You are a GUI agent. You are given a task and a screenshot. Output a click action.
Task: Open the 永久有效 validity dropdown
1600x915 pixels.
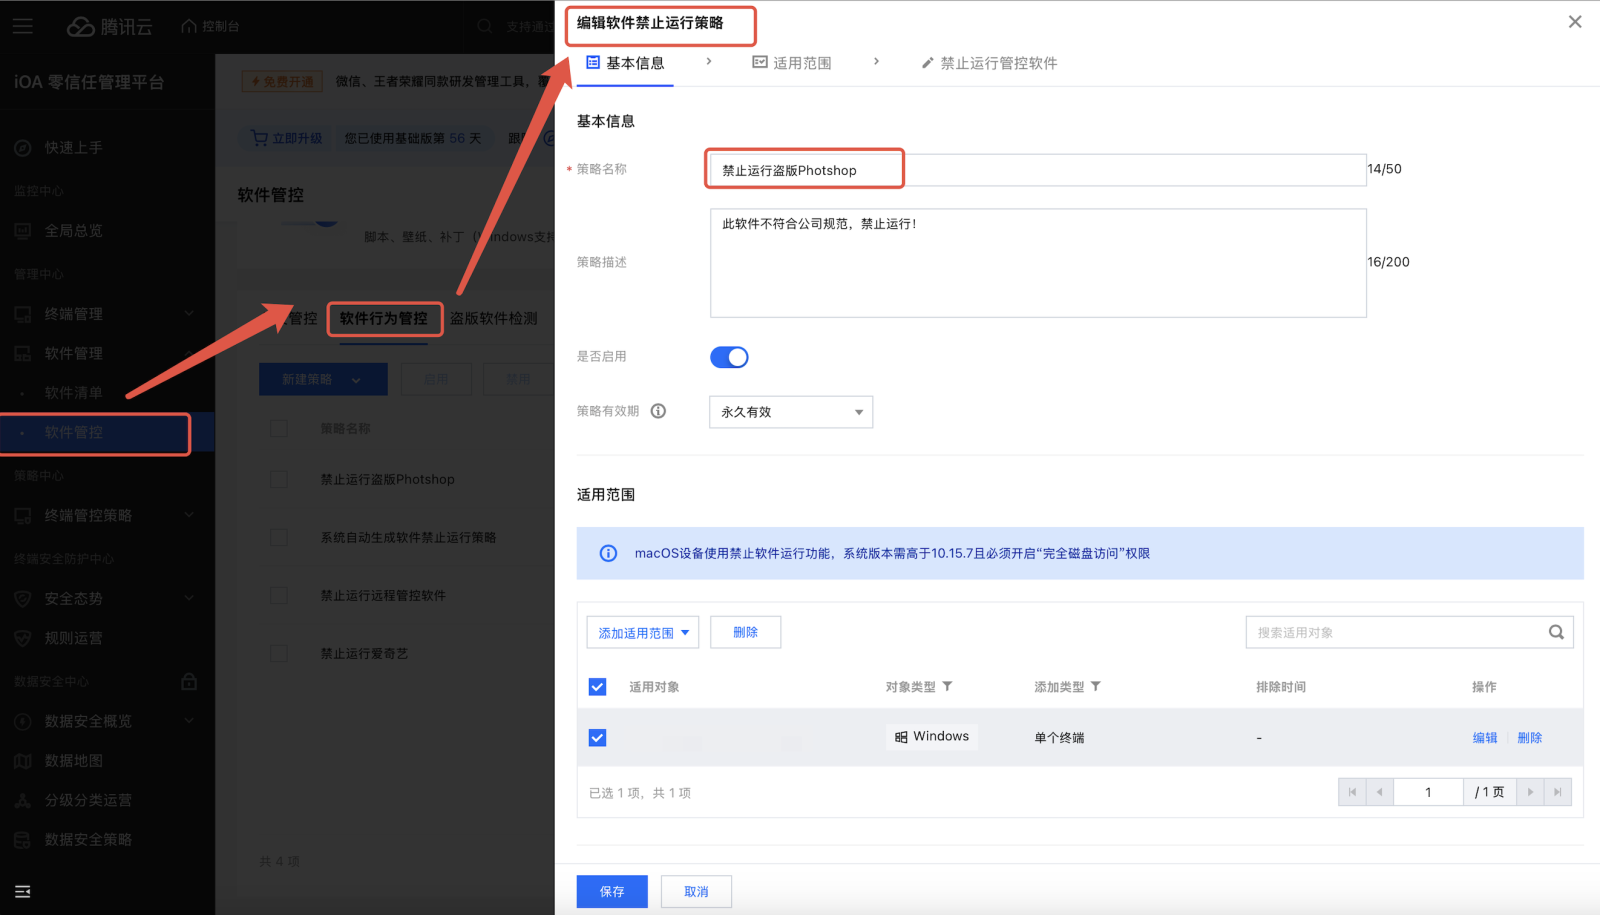tap(791, 412)
